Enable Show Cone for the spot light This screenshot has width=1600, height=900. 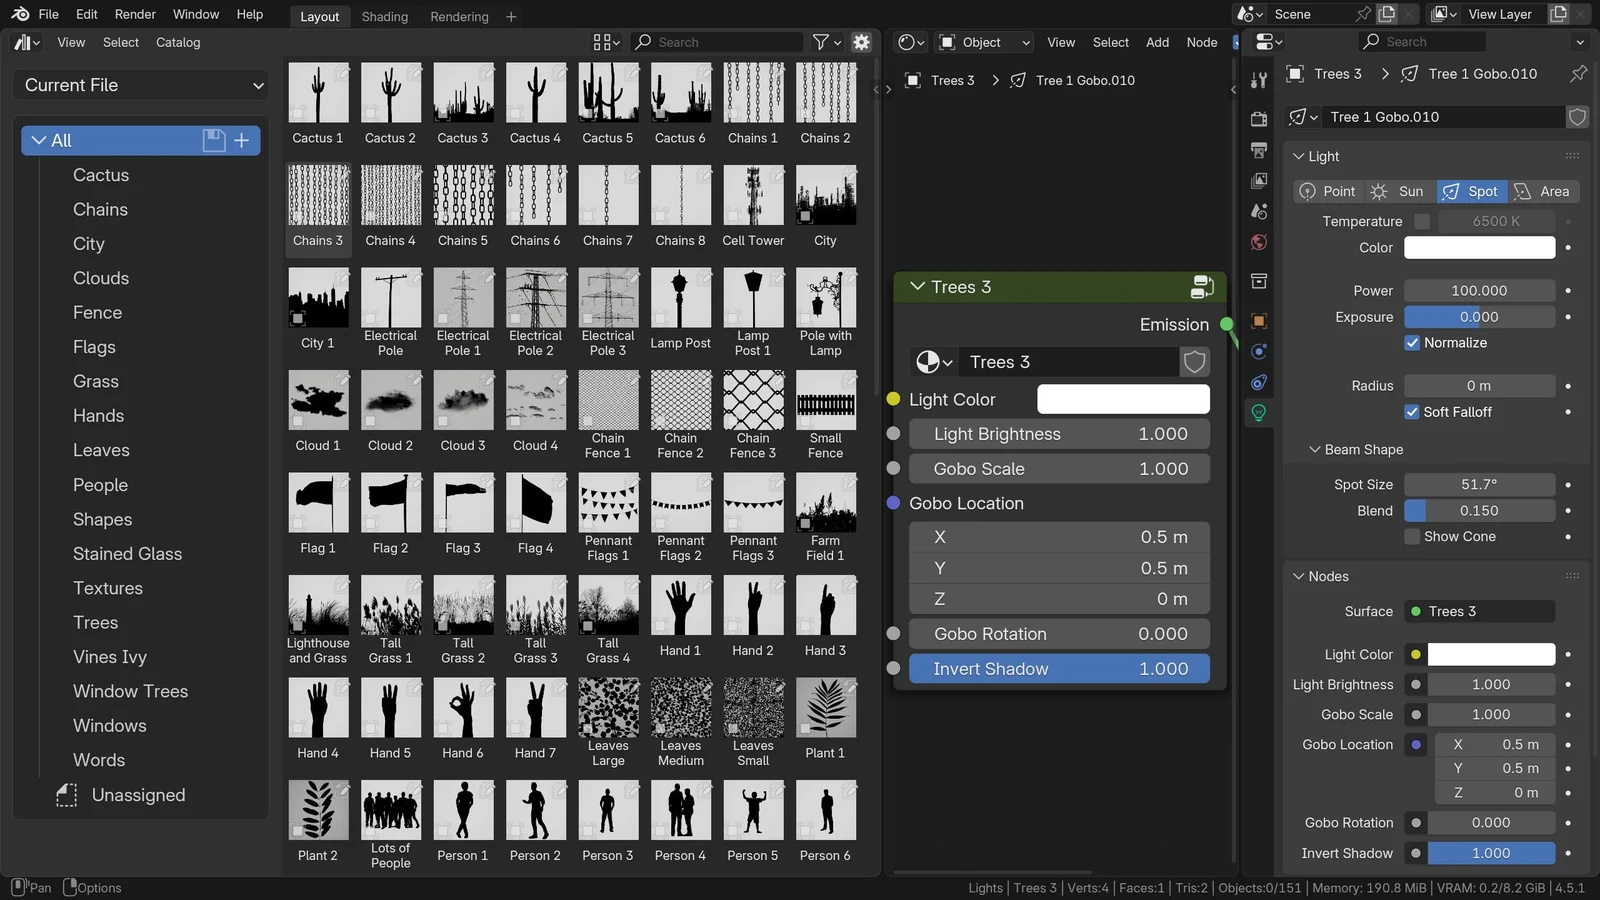click(x=1412, y=536)
